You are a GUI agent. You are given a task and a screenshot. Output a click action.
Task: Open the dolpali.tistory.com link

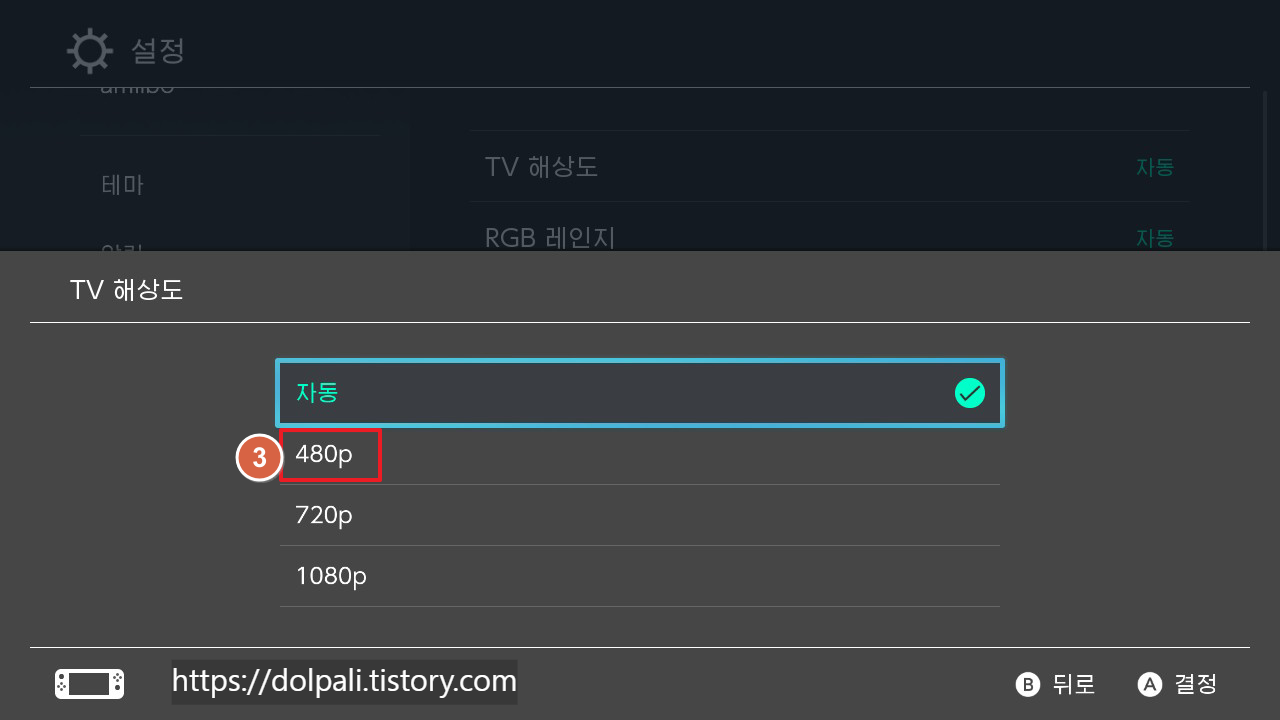pyautogui.click(x=344, y=681)
